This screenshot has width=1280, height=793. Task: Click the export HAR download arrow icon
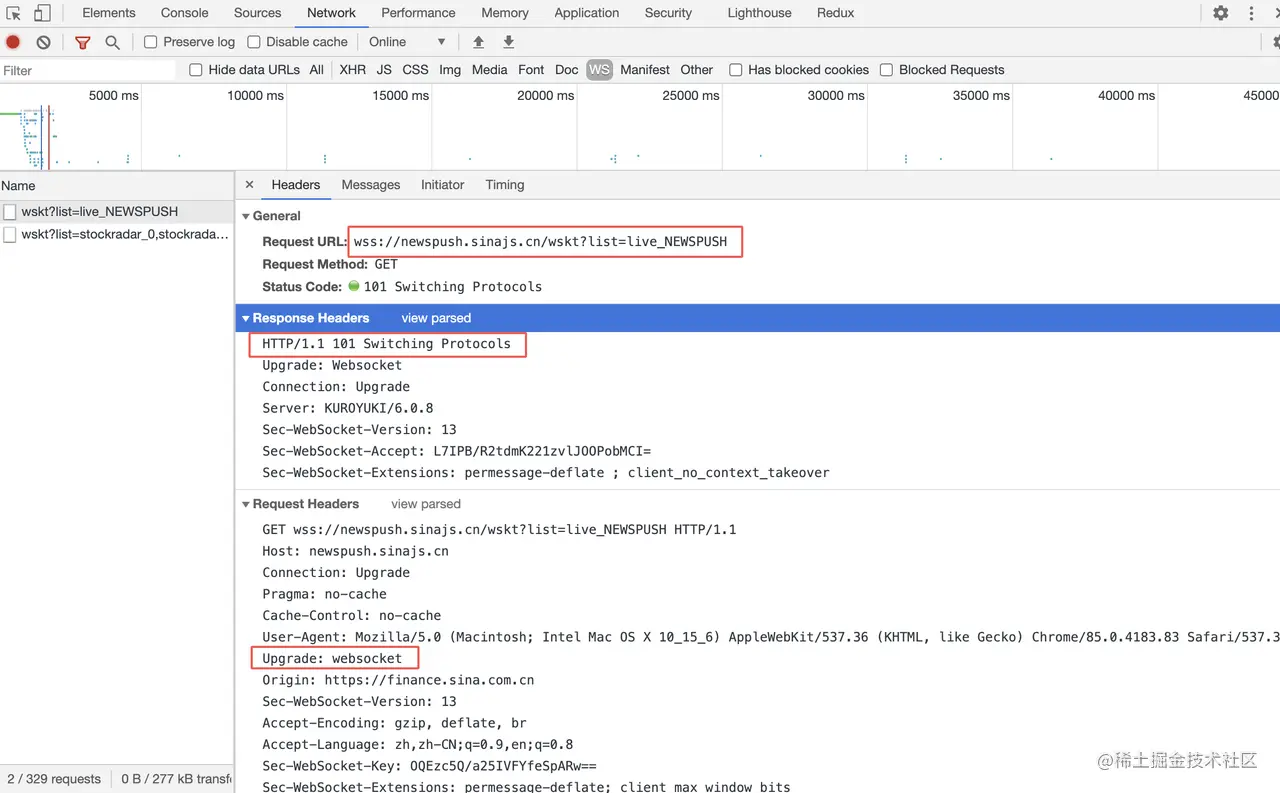pos(508,42)
